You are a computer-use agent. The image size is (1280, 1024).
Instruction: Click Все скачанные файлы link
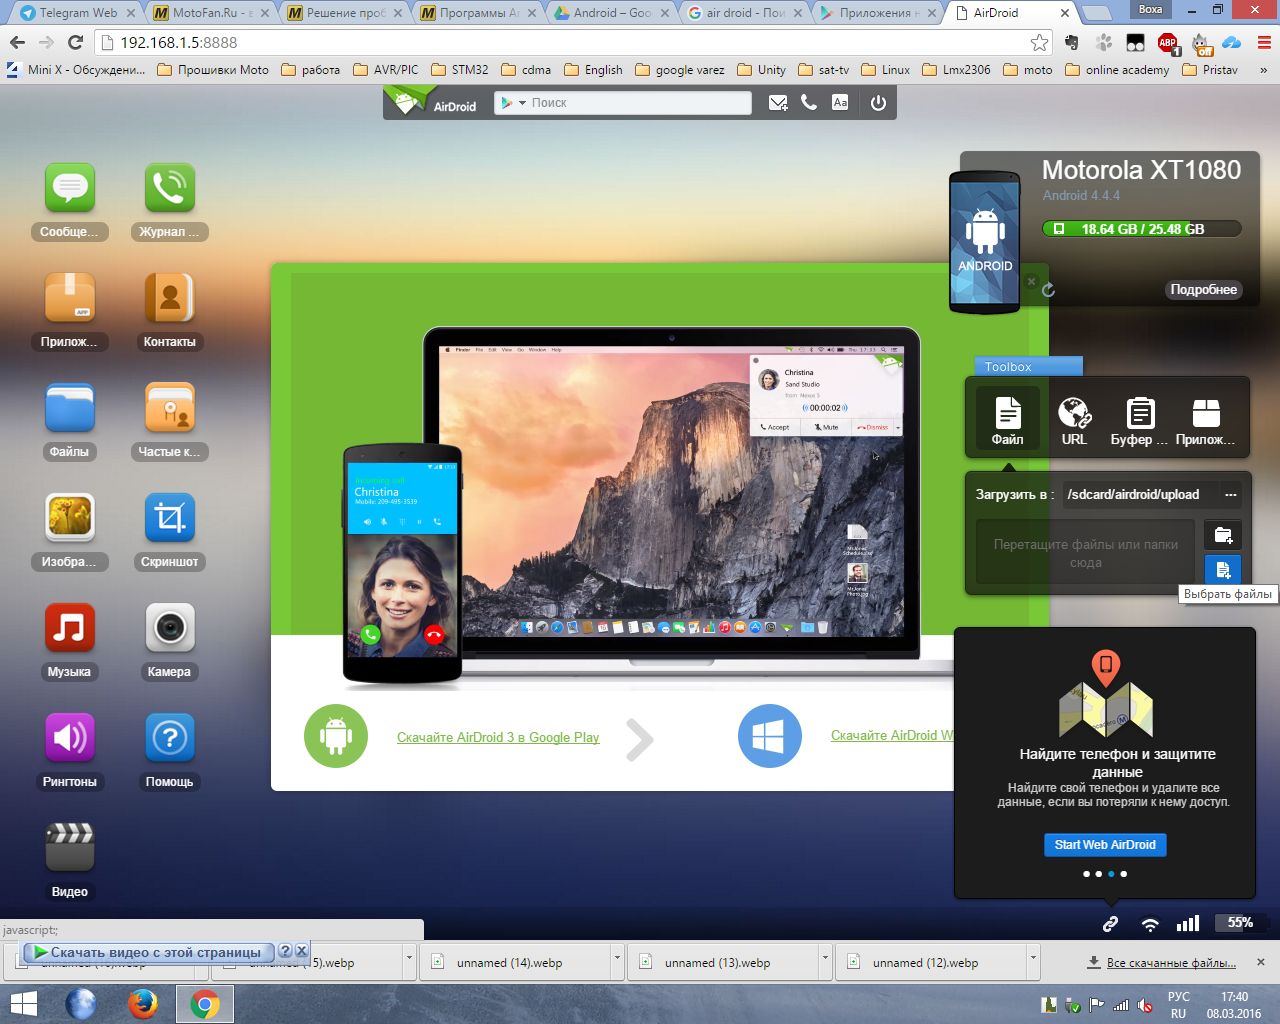click(x=1171, y=963)
